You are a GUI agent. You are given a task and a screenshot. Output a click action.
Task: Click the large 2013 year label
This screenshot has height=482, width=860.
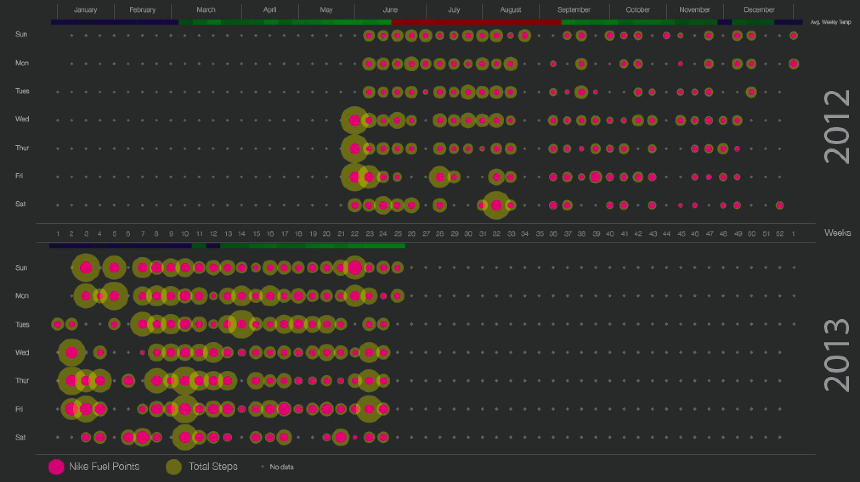point(836,353)
